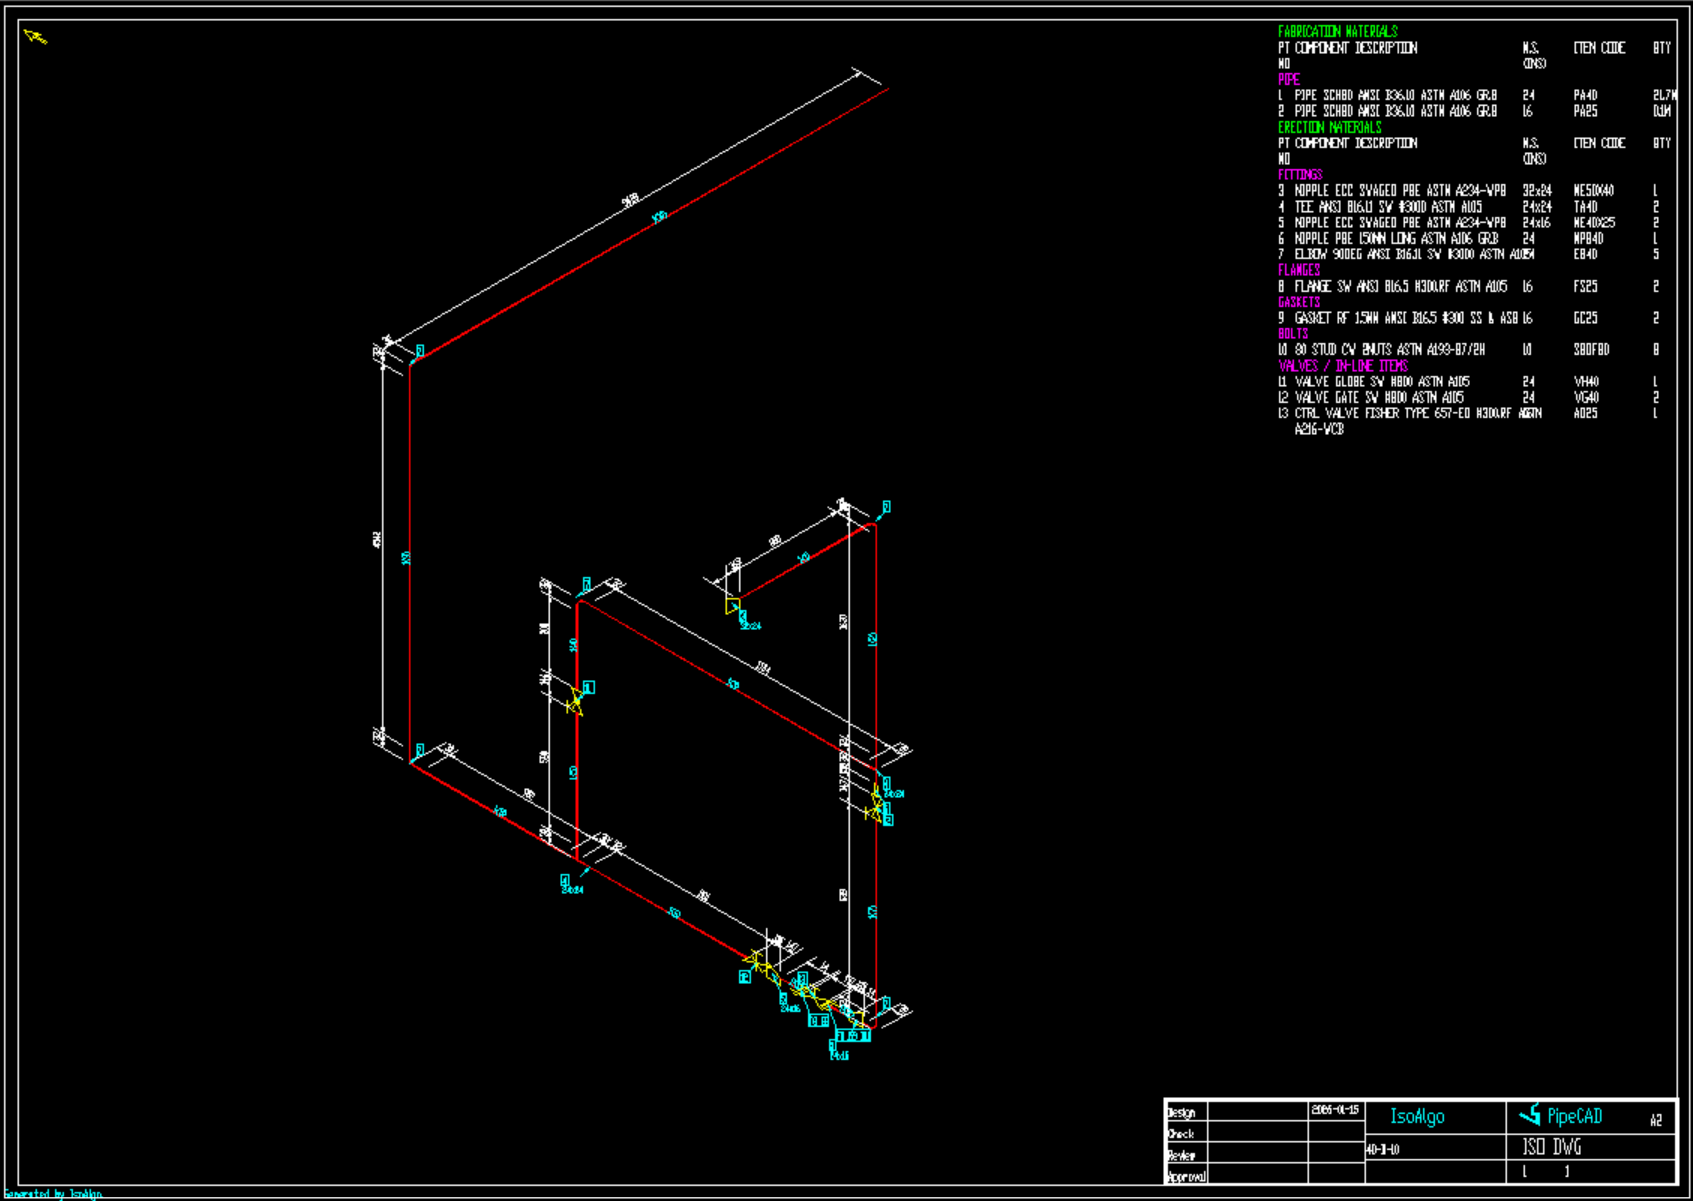The width and height of the screenshot is (1693, 1201).
Task: Click the magenta PIPE section heading
Action: pyautogui.click(x=1288, y=79)
